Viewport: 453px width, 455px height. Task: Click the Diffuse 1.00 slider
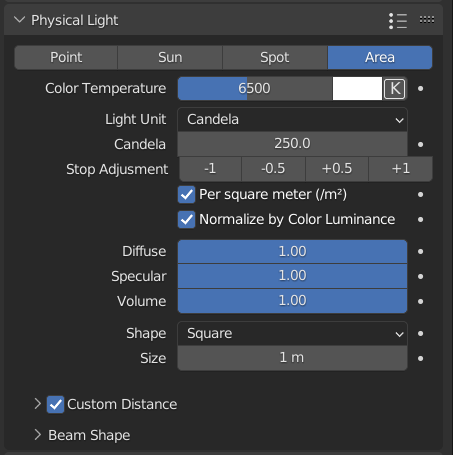(292, 252)
